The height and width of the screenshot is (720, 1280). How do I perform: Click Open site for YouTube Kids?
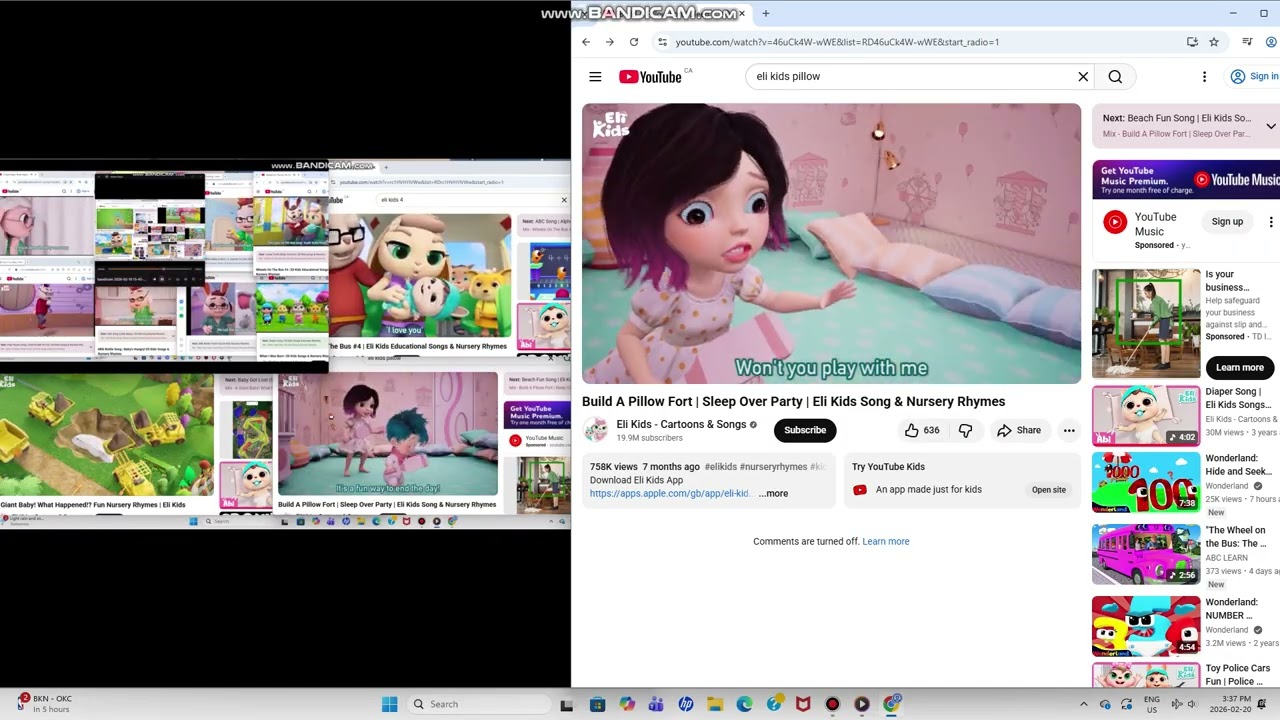coord(1049,490)
